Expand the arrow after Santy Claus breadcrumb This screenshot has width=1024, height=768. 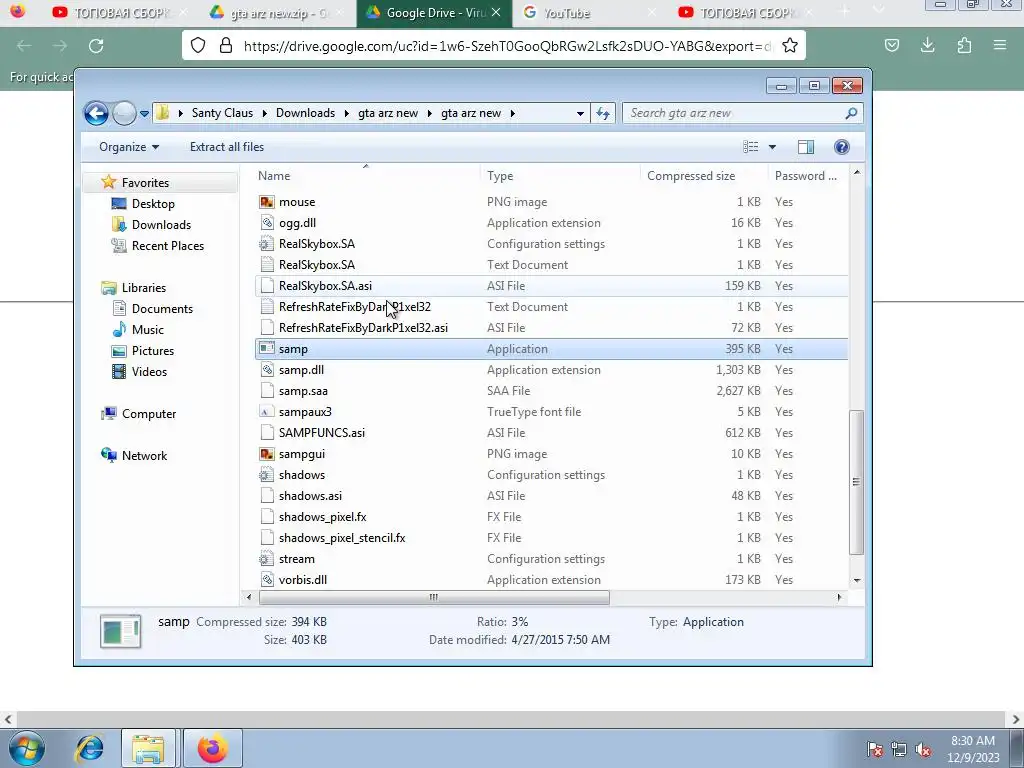point(264,113)
